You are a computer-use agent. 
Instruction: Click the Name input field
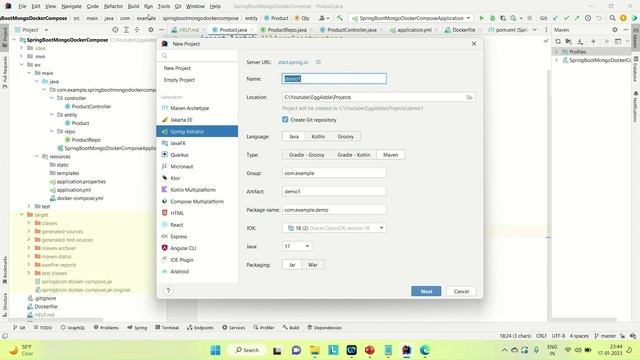point(334,78)
